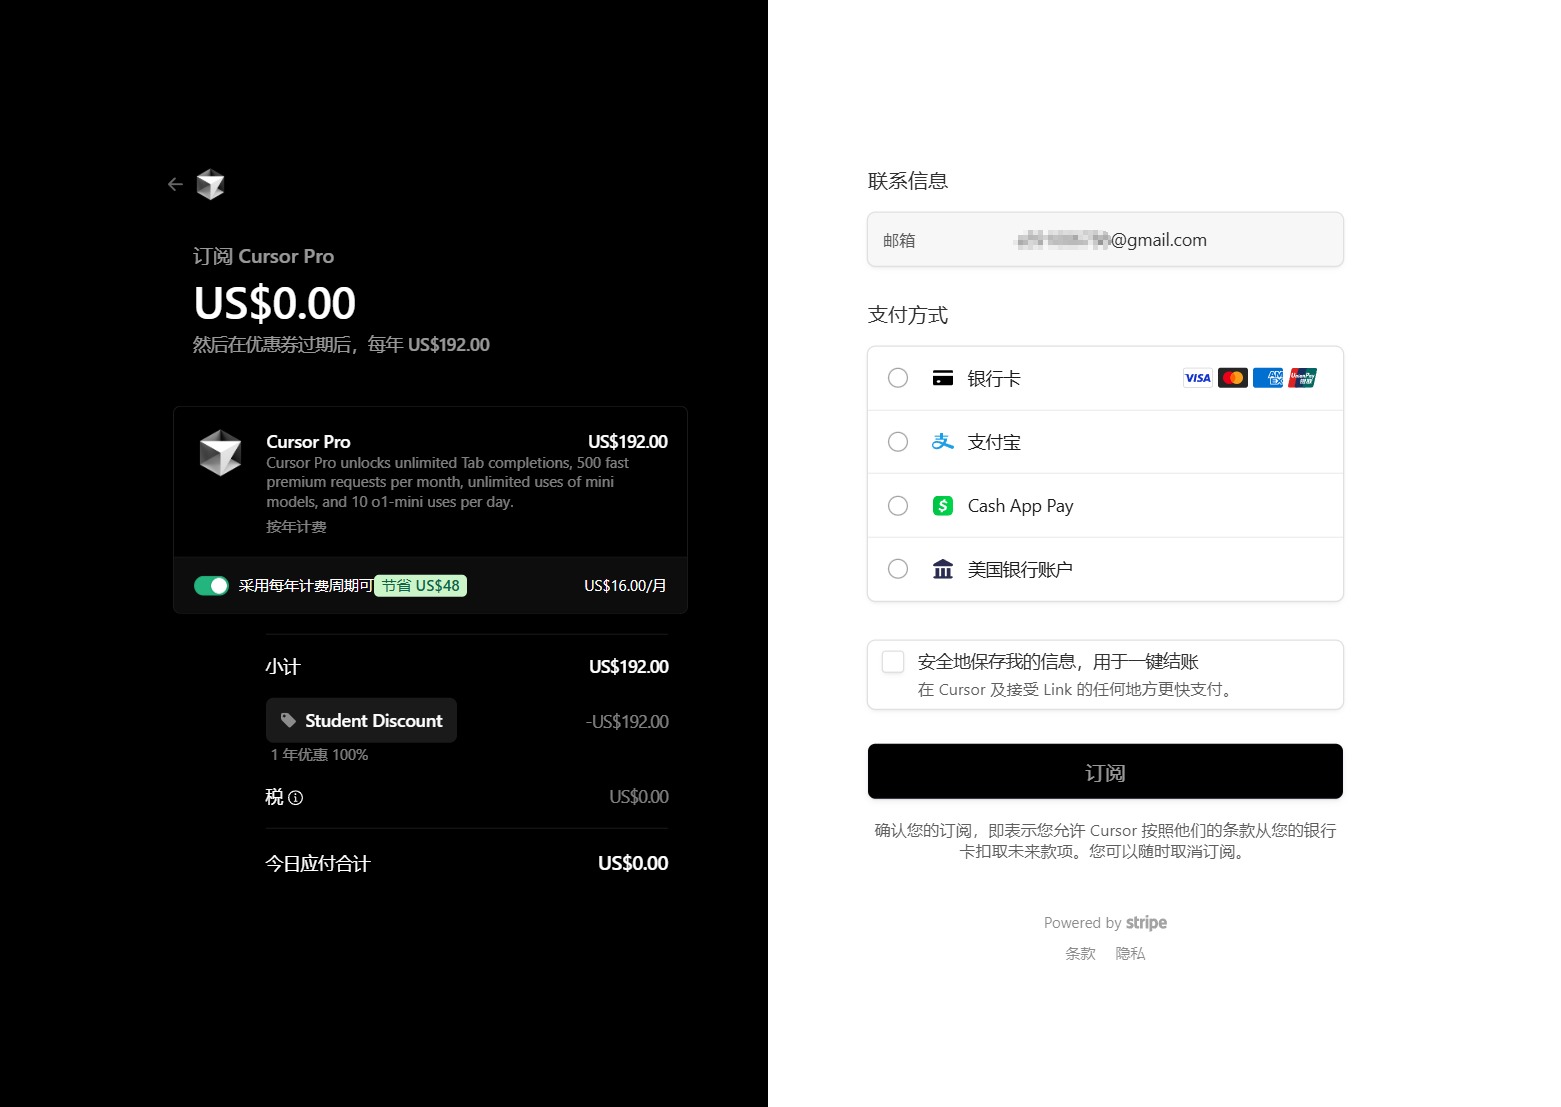Click the Cursor Pro product cube icon

point(220,453)
